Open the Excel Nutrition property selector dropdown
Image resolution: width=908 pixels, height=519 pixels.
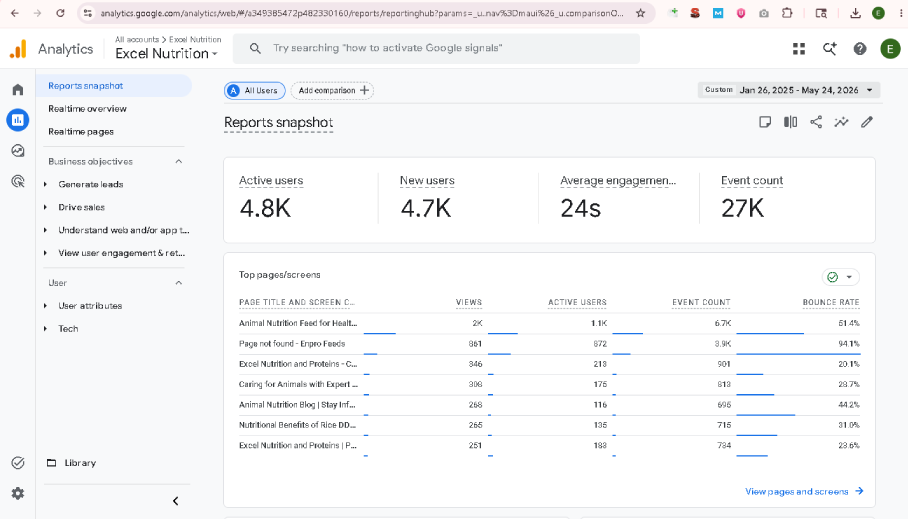(x=166, y=53)
